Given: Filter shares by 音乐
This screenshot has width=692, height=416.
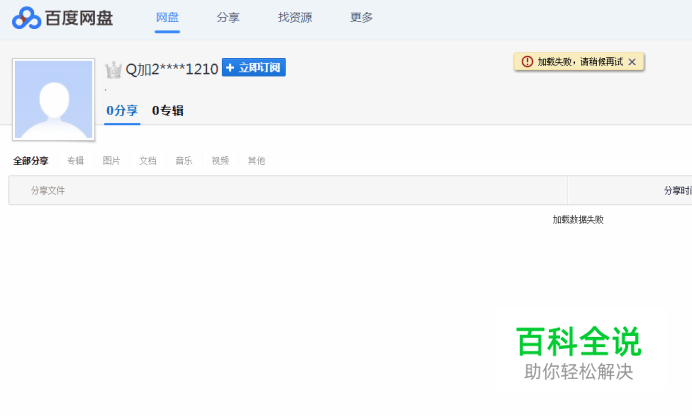Looking at the screenshot, I should pos(184,161).
